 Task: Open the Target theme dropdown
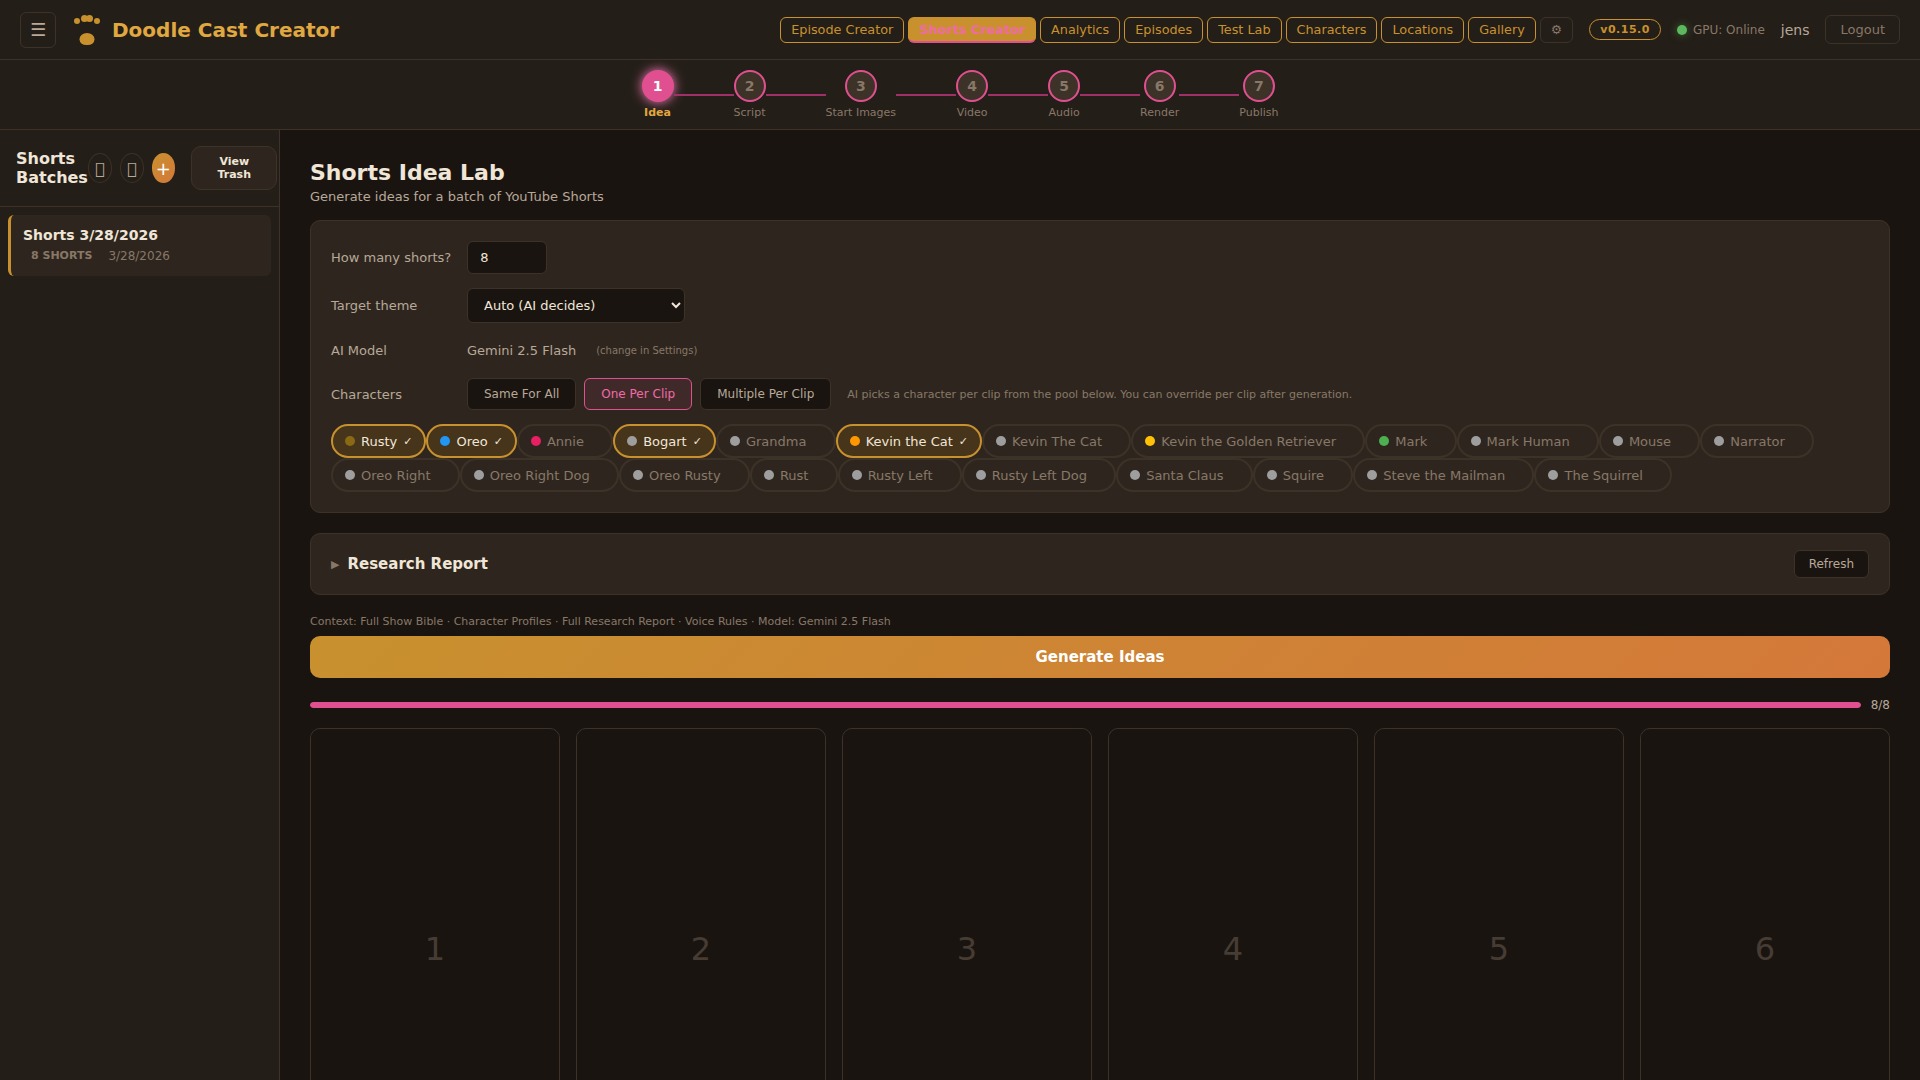(x=575, y=306)
